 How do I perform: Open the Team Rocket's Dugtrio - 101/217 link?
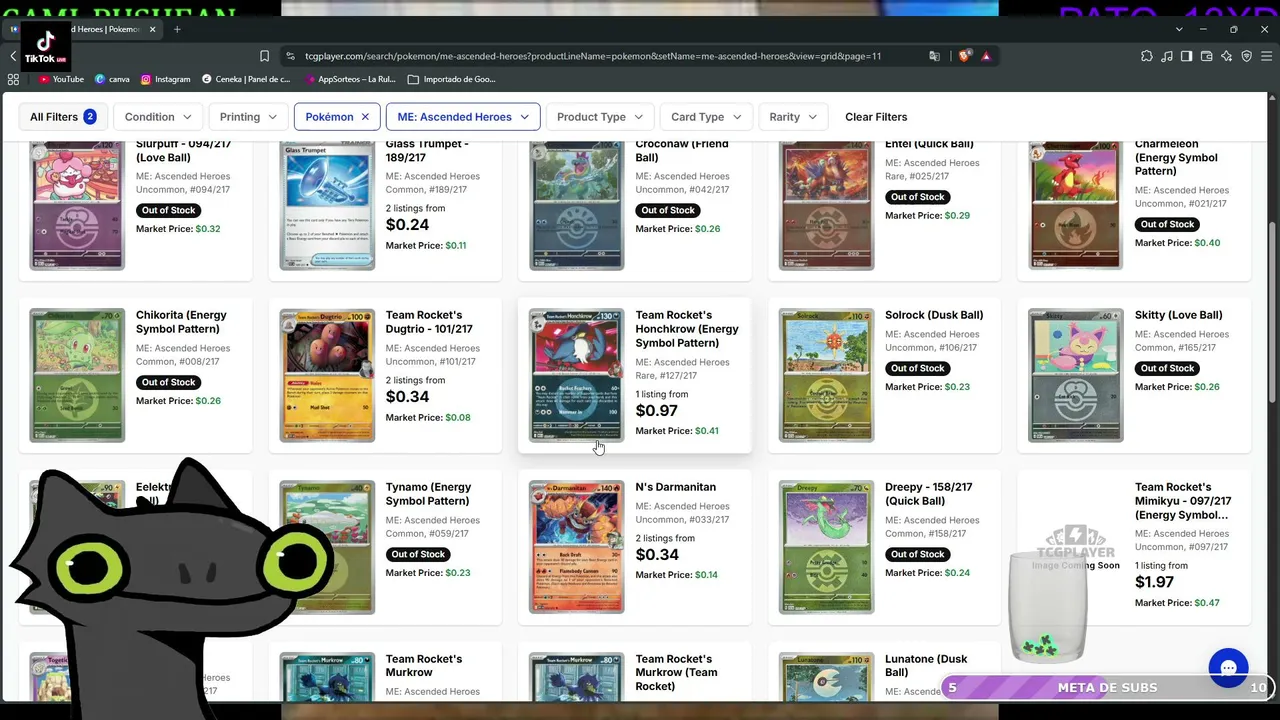tap(429, 322)
